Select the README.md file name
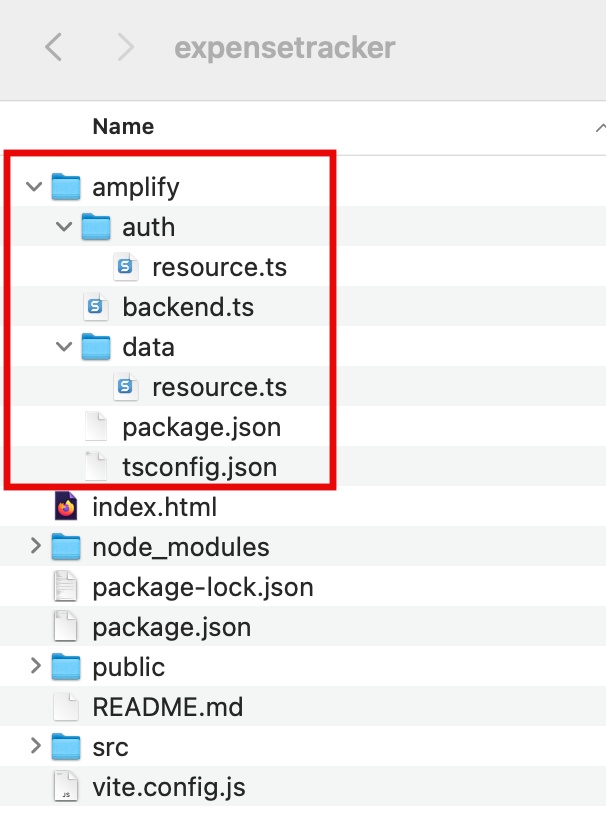 click(168, 708)
